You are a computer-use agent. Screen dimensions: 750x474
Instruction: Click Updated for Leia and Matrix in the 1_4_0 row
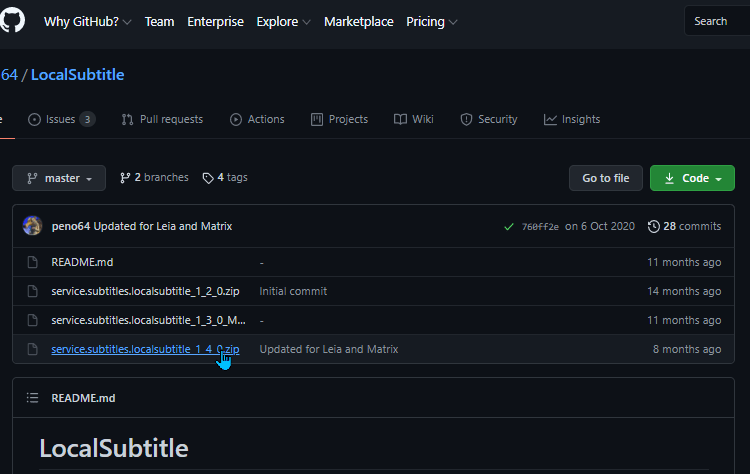[x=329, y=349]
